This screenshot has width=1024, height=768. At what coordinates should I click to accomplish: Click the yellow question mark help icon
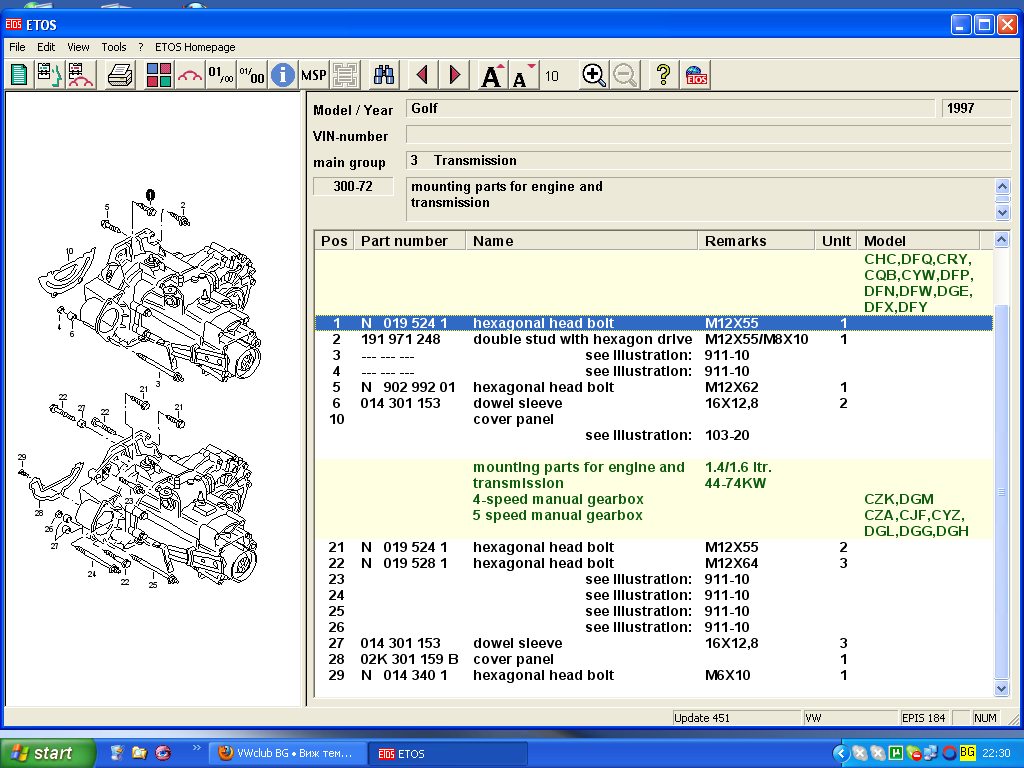pos(662,75)
